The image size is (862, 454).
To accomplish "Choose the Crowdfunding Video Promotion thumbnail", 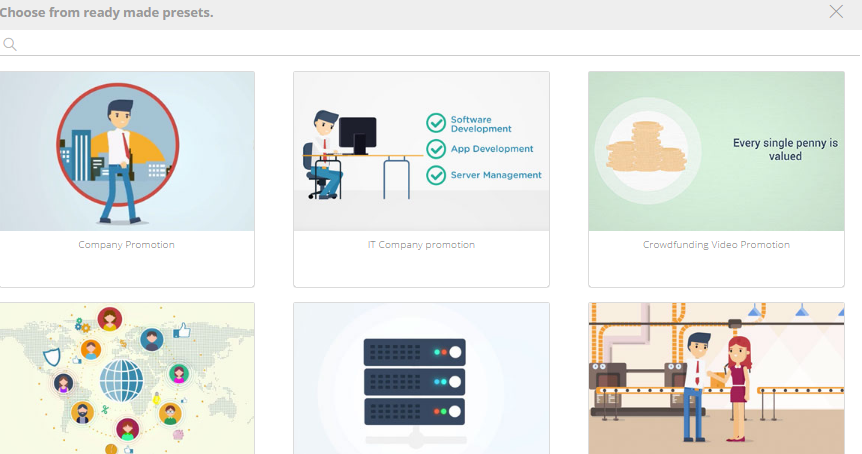I will tap(716, 151).
